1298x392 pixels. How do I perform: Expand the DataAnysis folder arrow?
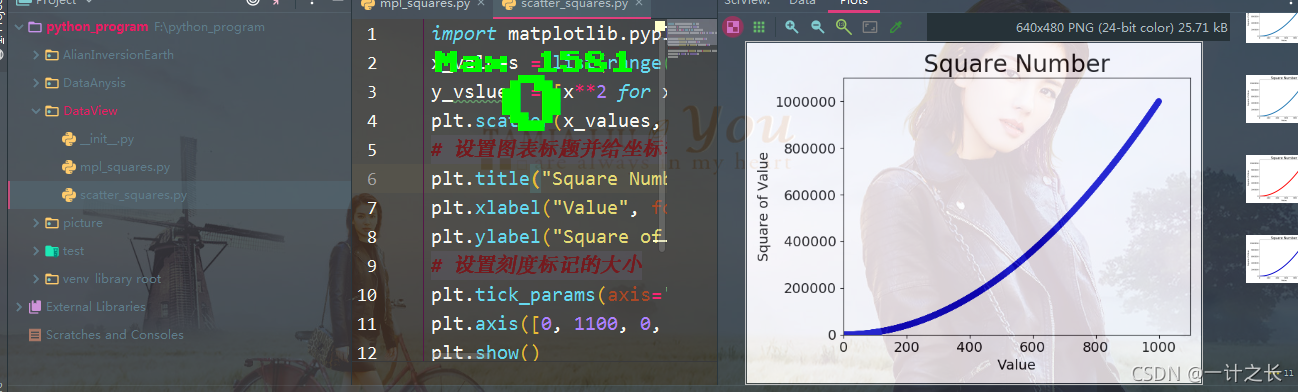click(x=37, y=83)
